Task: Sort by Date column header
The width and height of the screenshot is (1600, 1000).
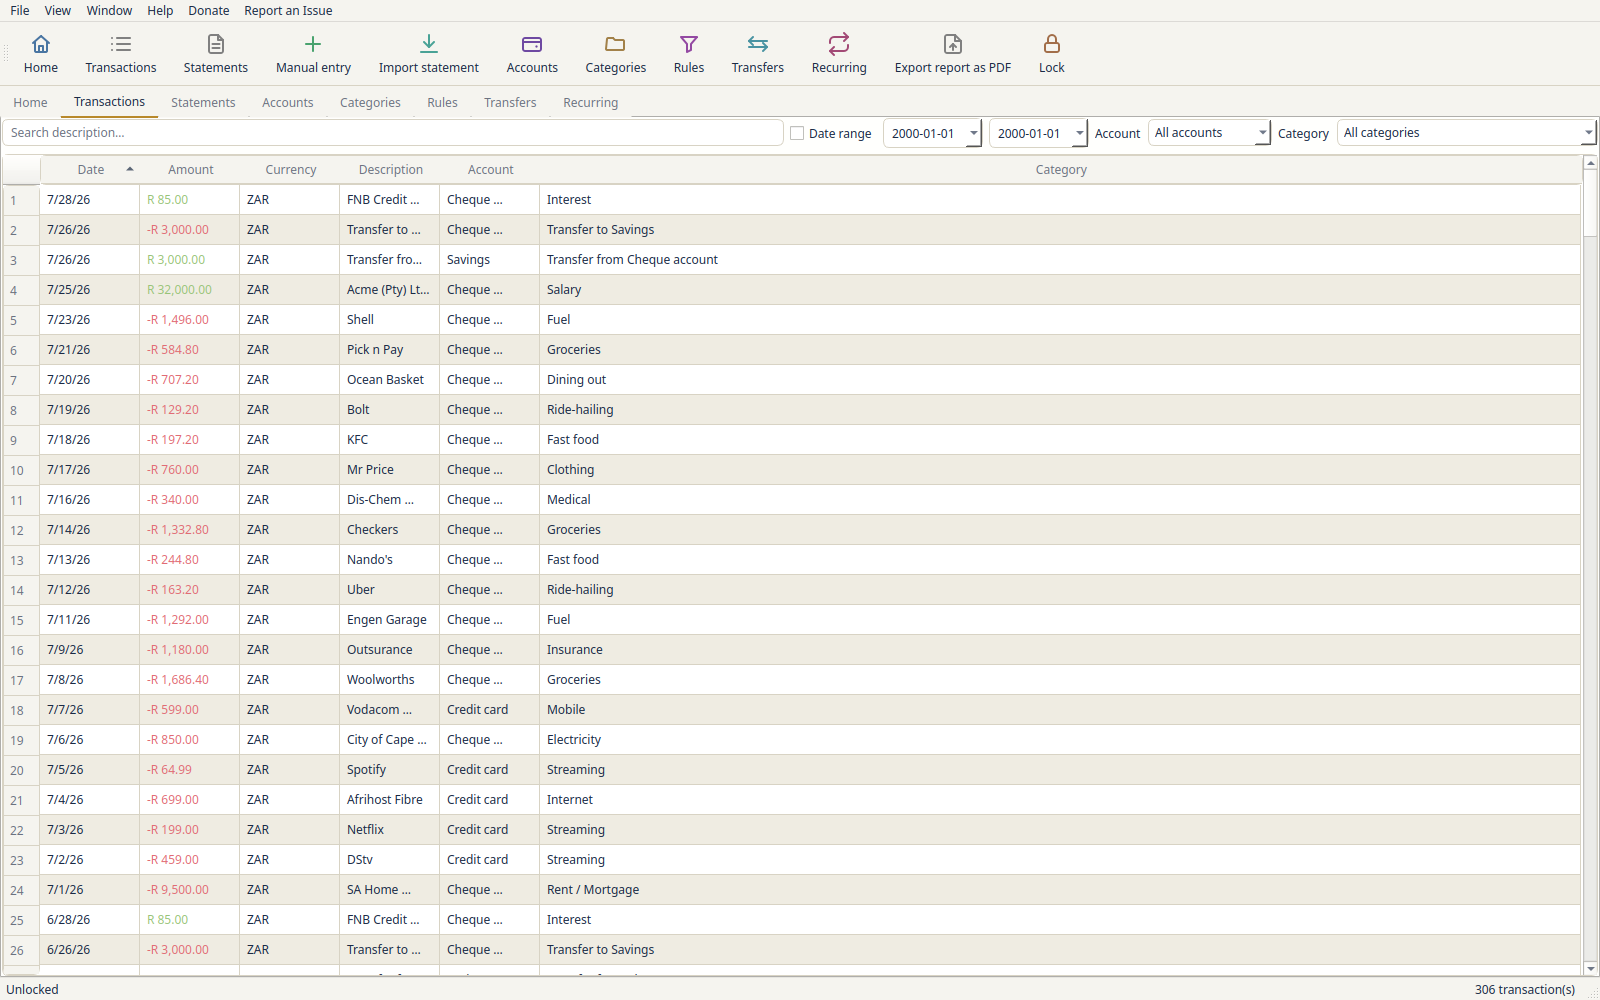Action: click(90, 170)
